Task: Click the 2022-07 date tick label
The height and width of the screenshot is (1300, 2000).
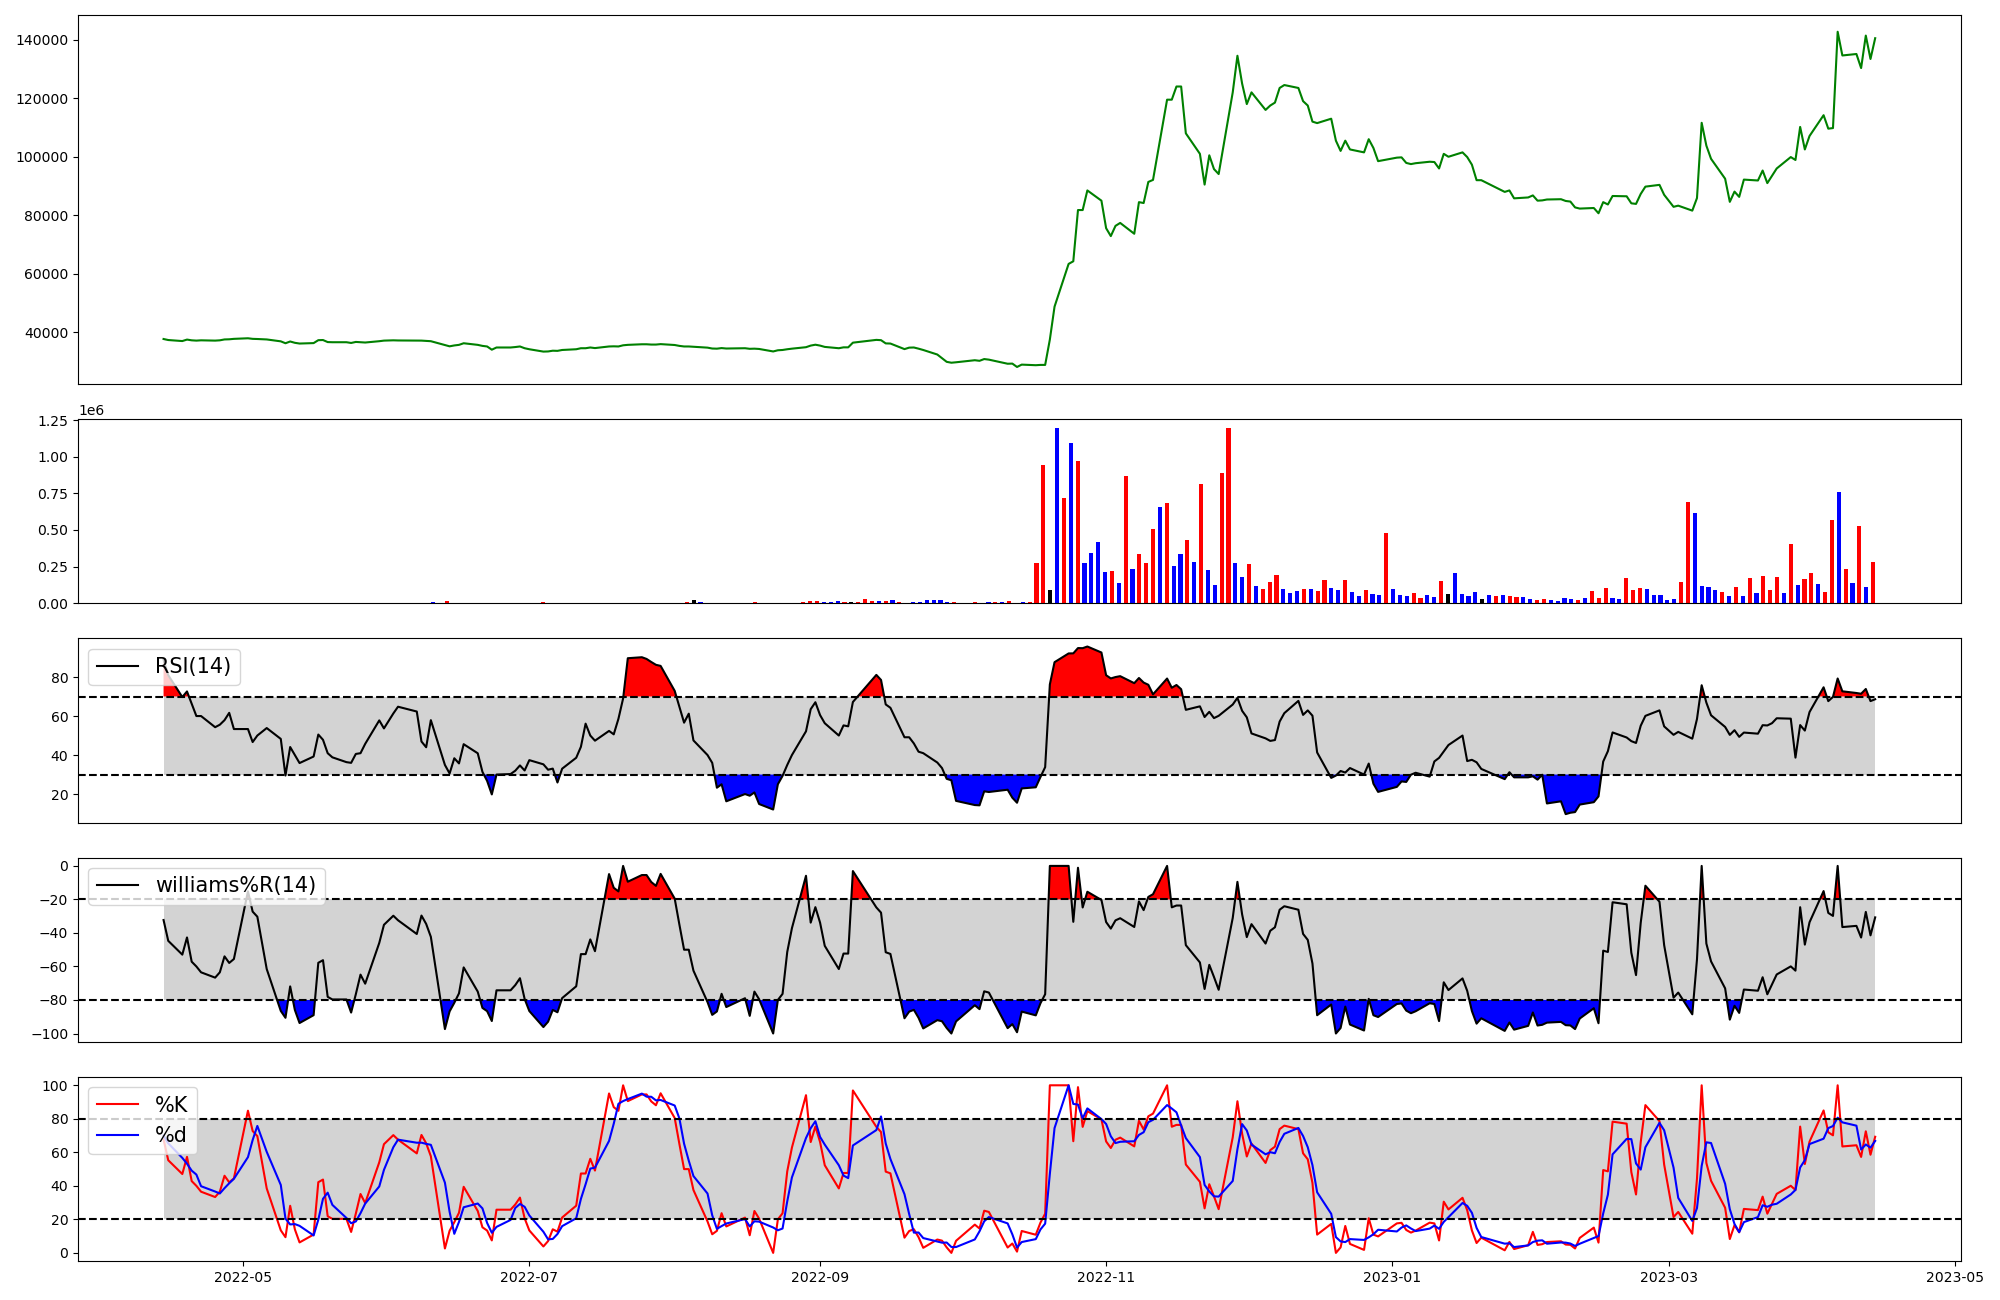Action: tap(529, 1277)
